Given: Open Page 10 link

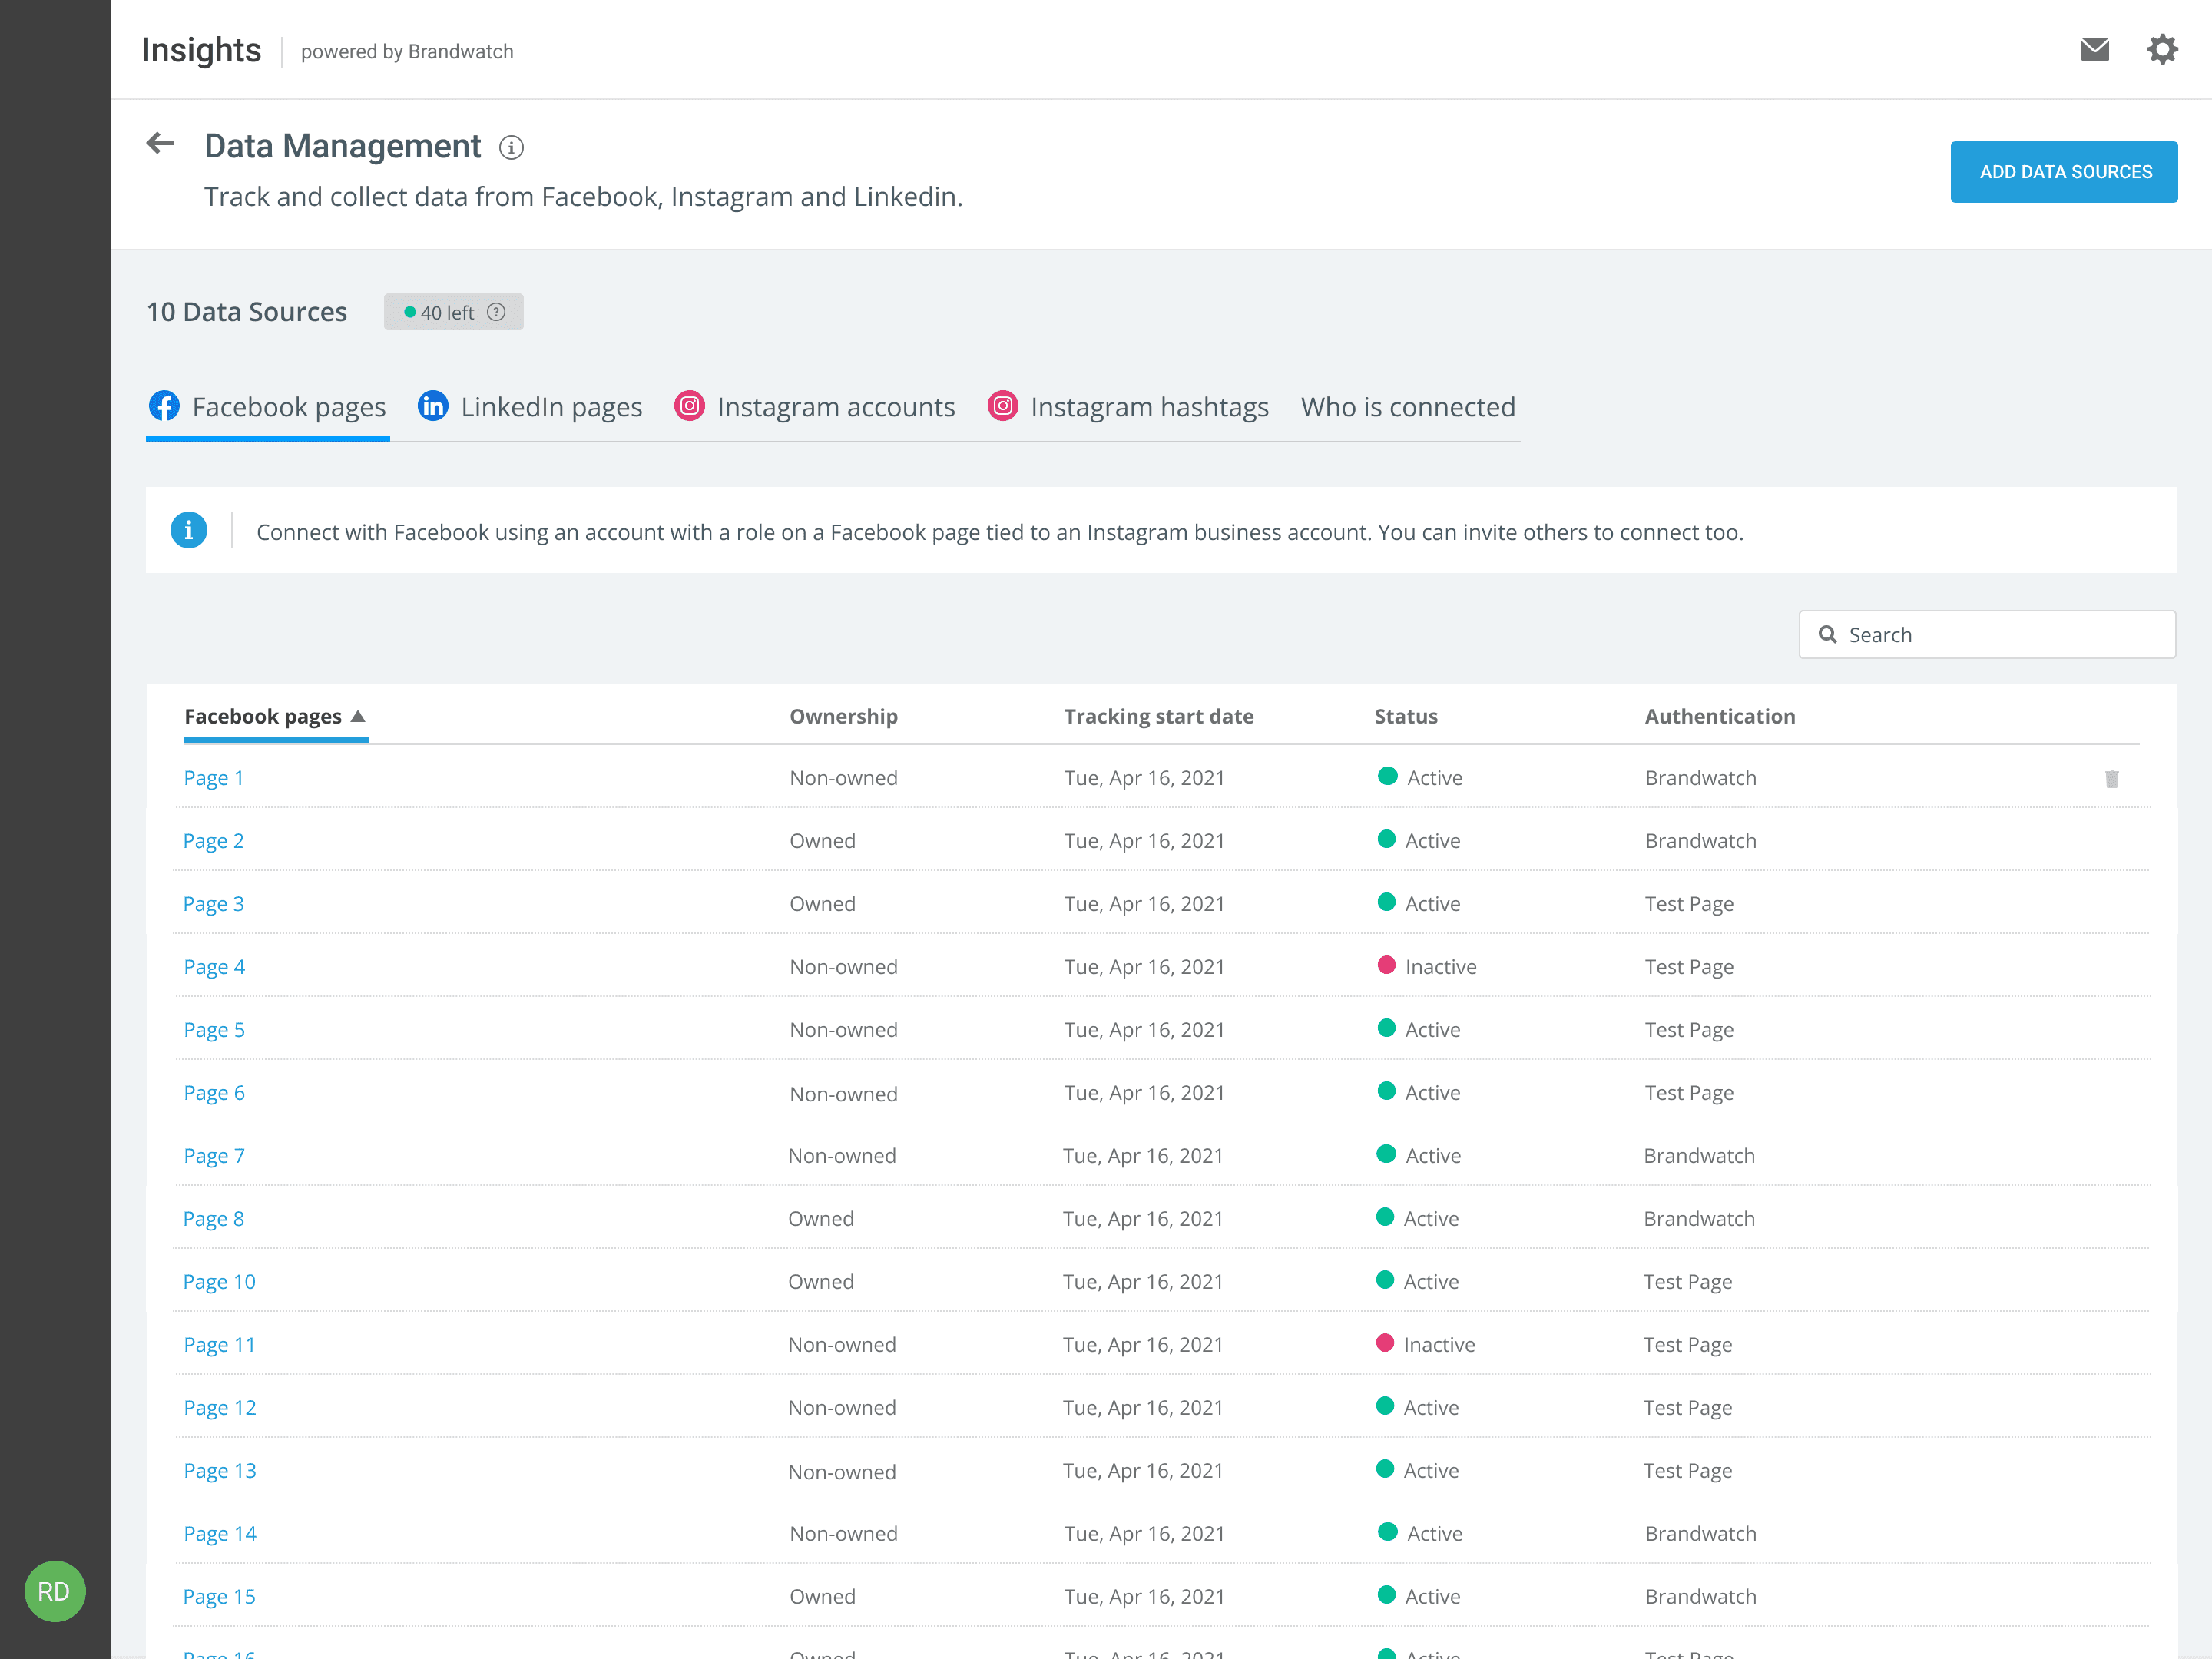Looking at the screenshot, I should (x=219, y=1282).
